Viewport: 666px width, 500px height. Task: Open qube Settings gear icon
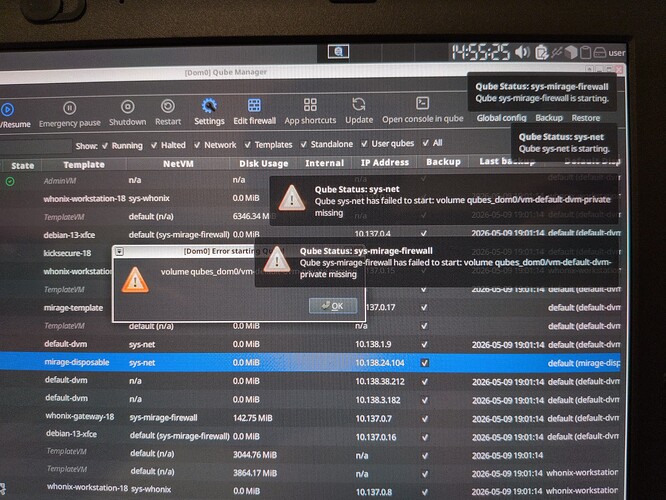[x=209, y=106]
